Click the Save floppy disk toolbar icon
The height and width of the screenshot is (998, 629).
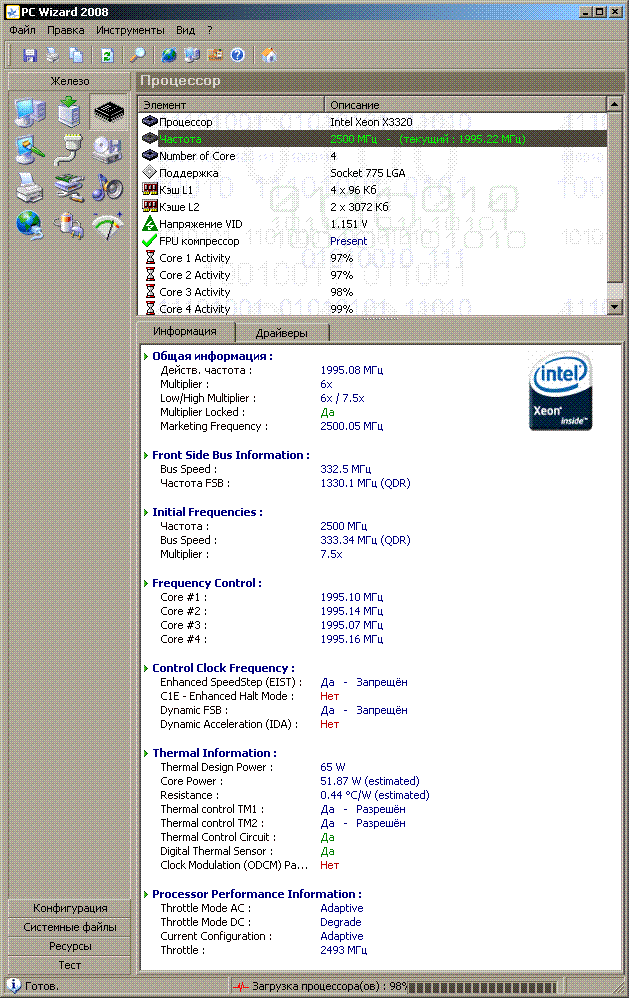tap(30, 55)
